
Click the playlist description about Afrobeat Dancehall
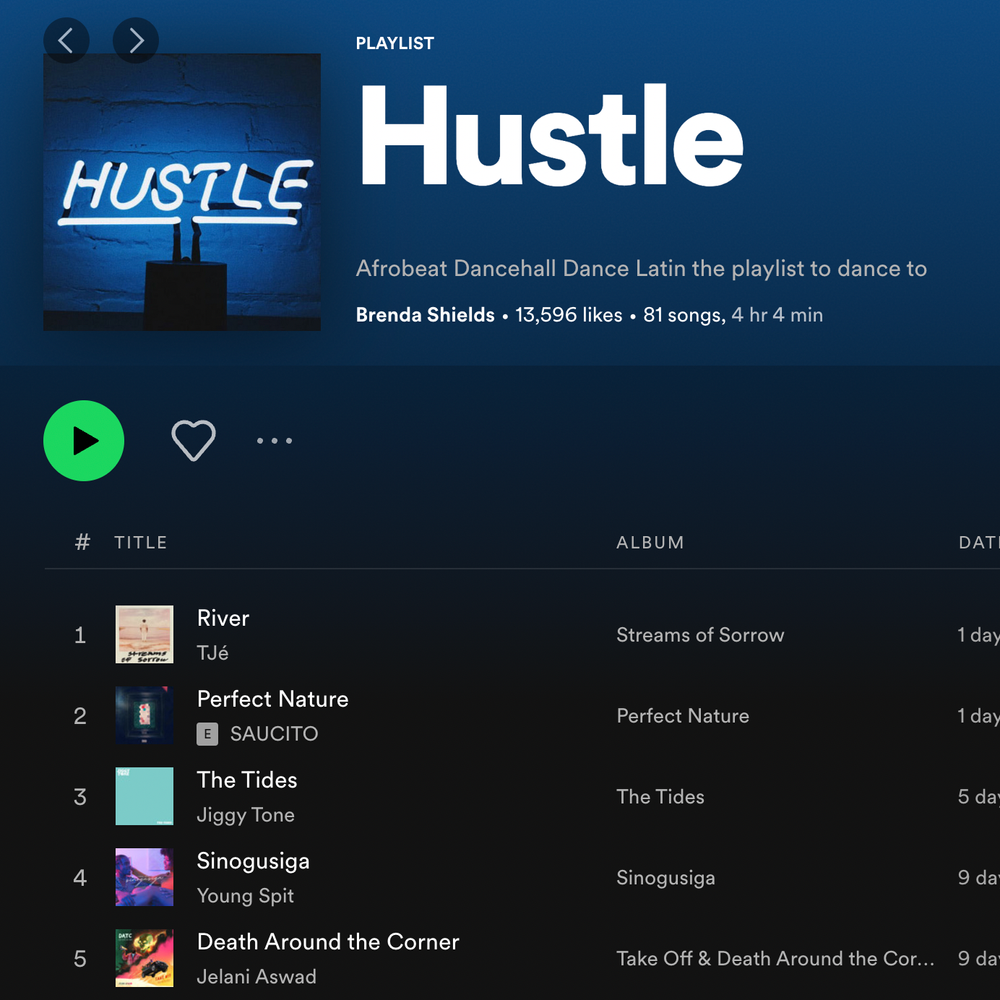[641, 268]
